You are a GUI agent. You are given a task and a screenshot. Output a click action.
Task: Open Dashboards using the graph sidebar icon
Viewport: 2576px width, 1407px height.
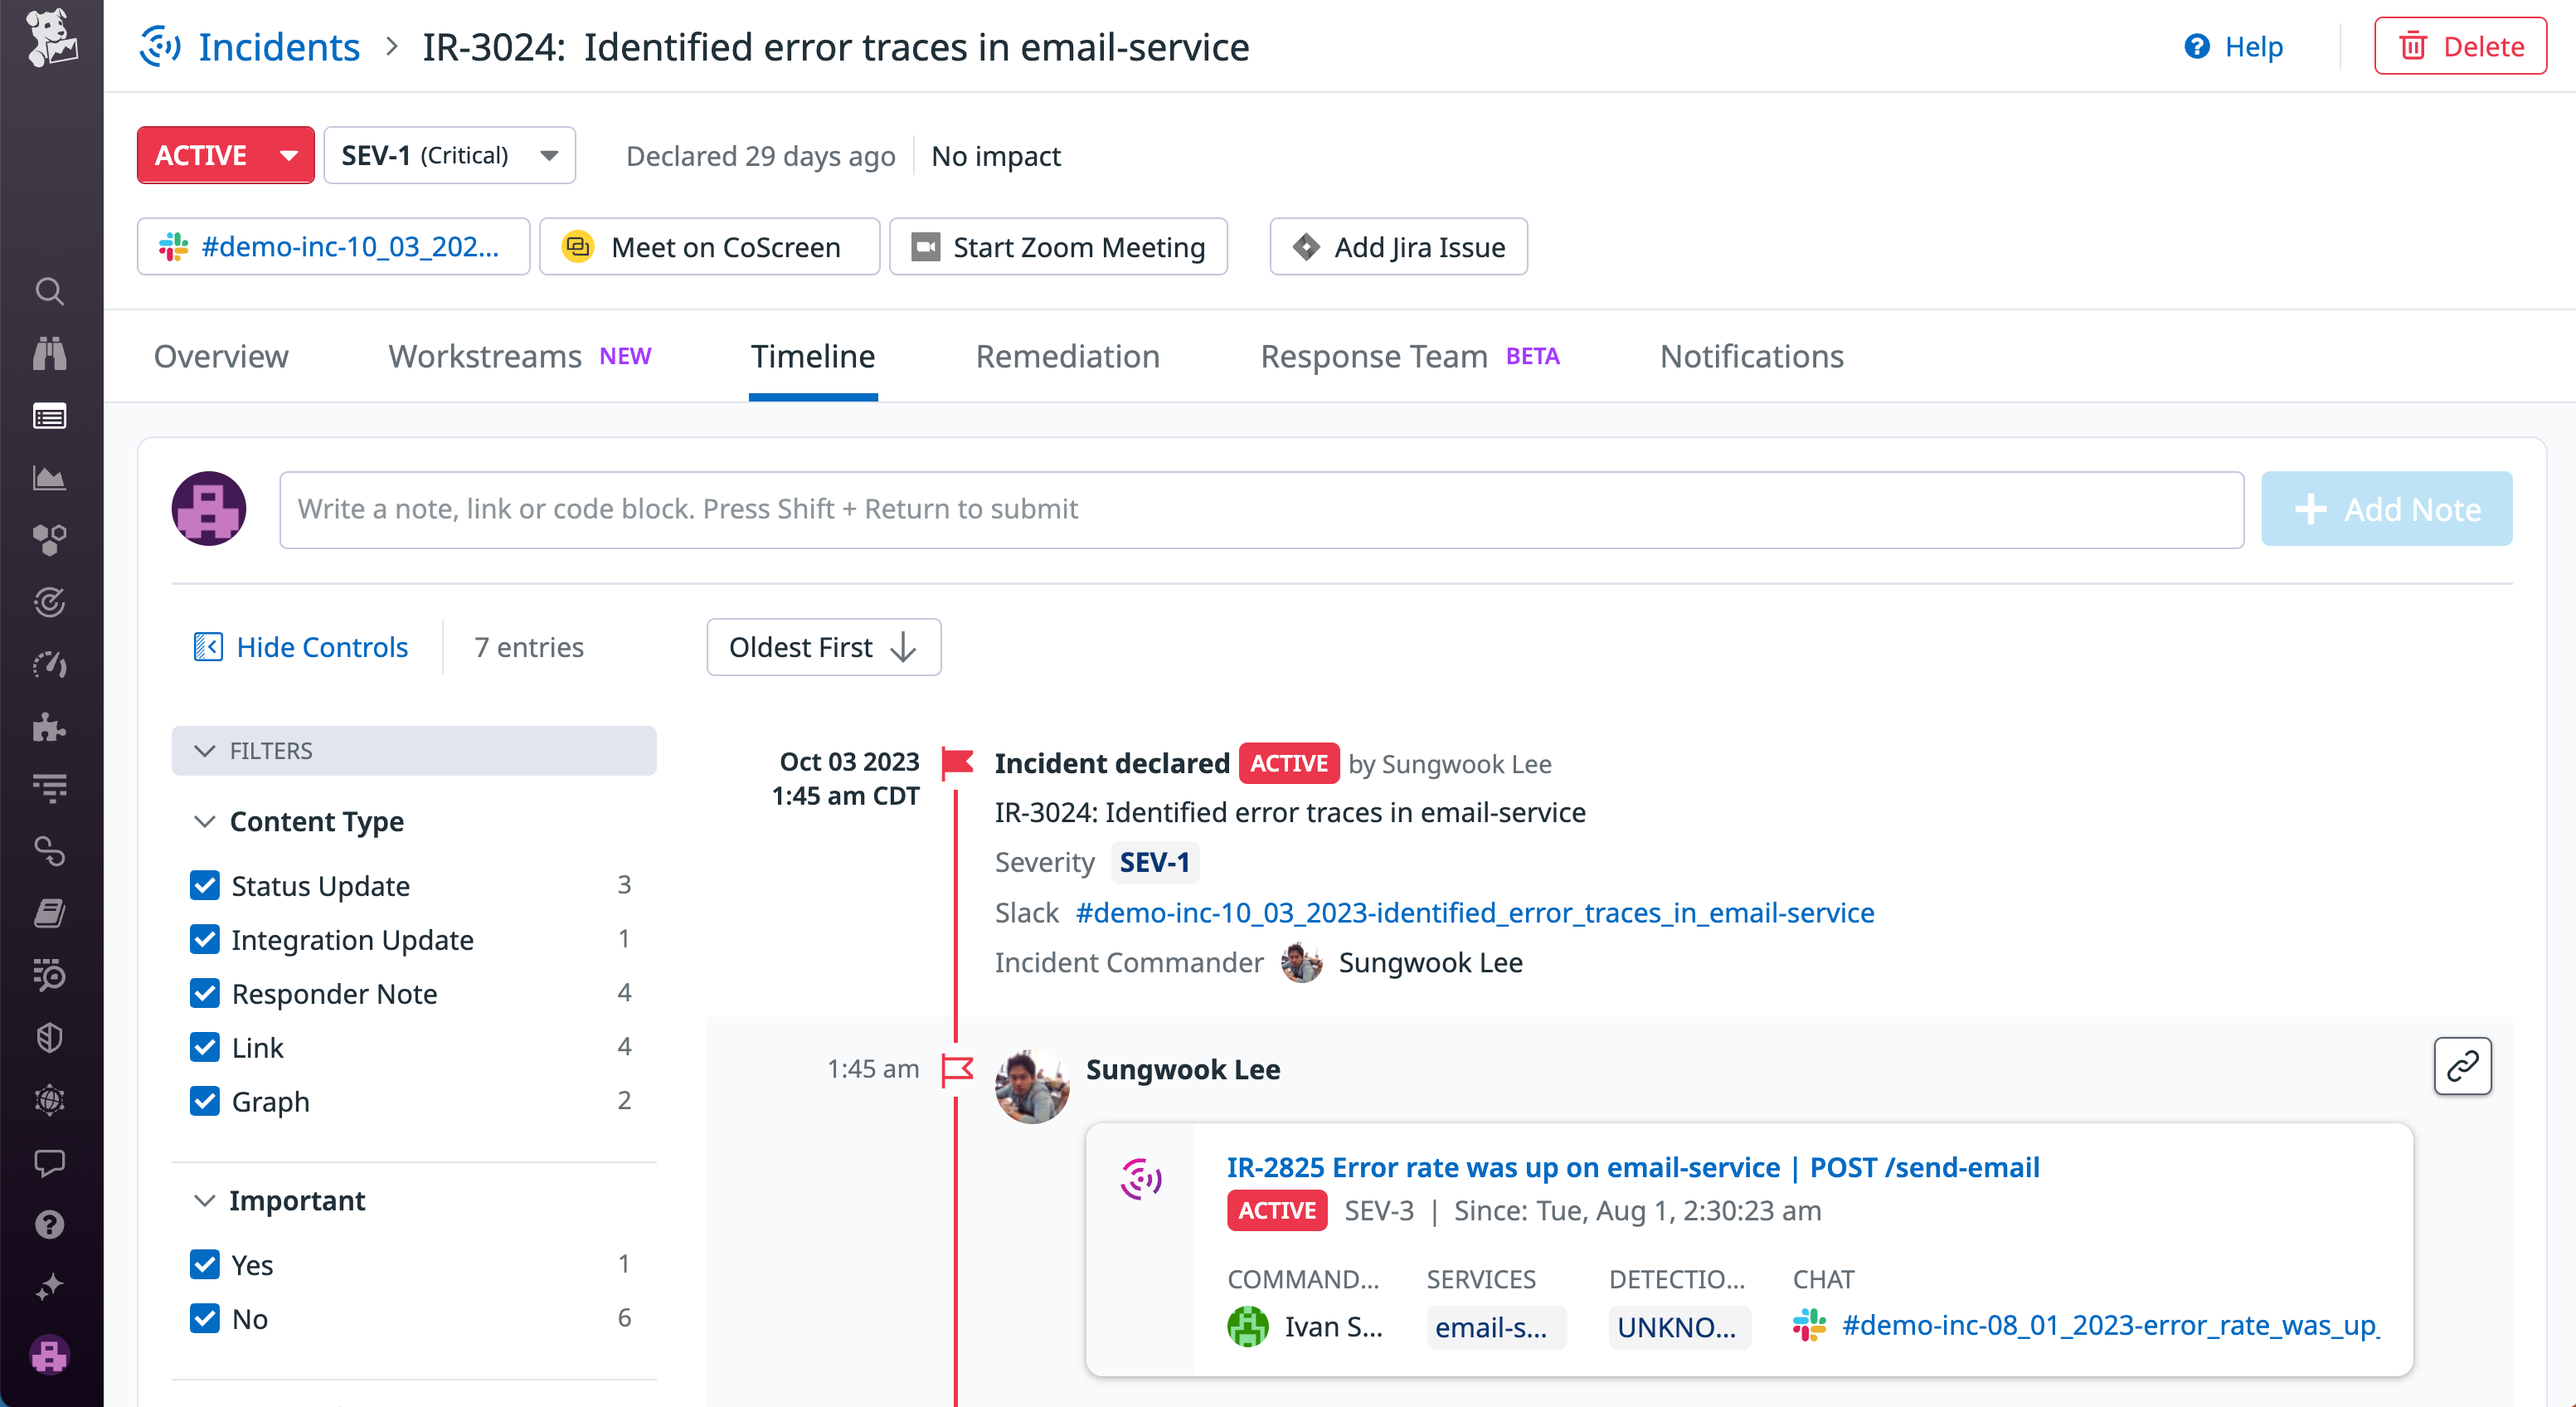coord(49,478)
